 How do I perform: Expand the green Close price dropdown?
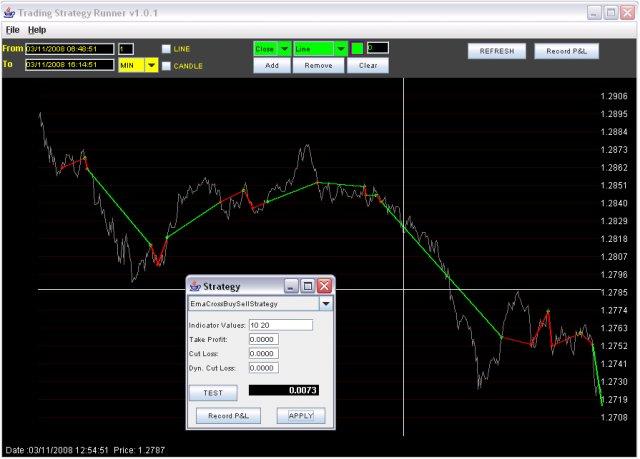click(284, 48)
